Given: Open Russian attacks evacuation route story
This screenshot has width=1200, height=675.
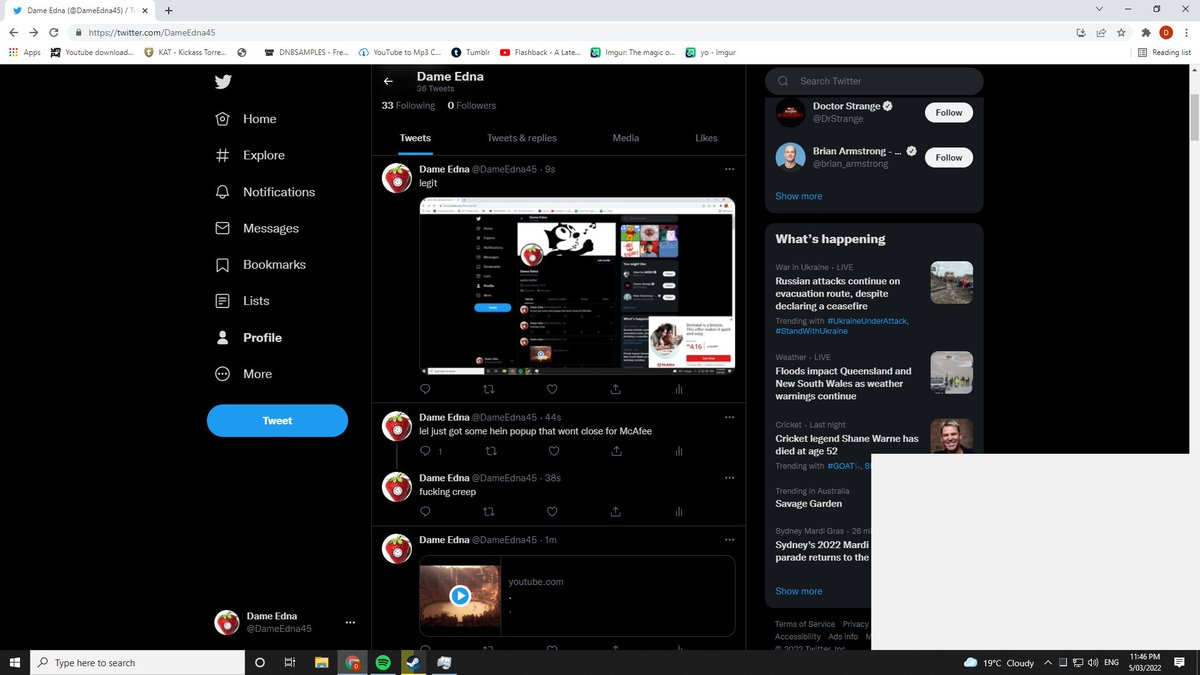Looking at the screenshot, I should 838,295.
